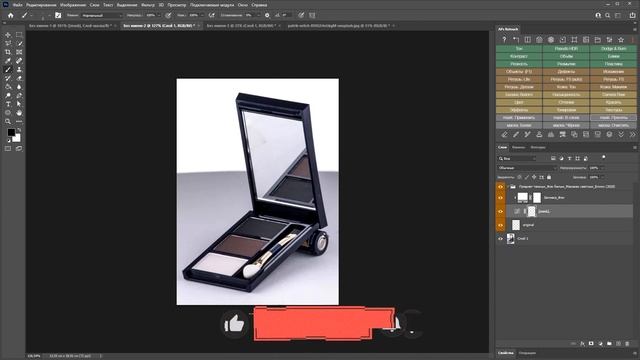Viewport: 640px width, 360px height.
Task: Click the eraser icon in AFs Retouch bottom row
Action: coord(504,134)
